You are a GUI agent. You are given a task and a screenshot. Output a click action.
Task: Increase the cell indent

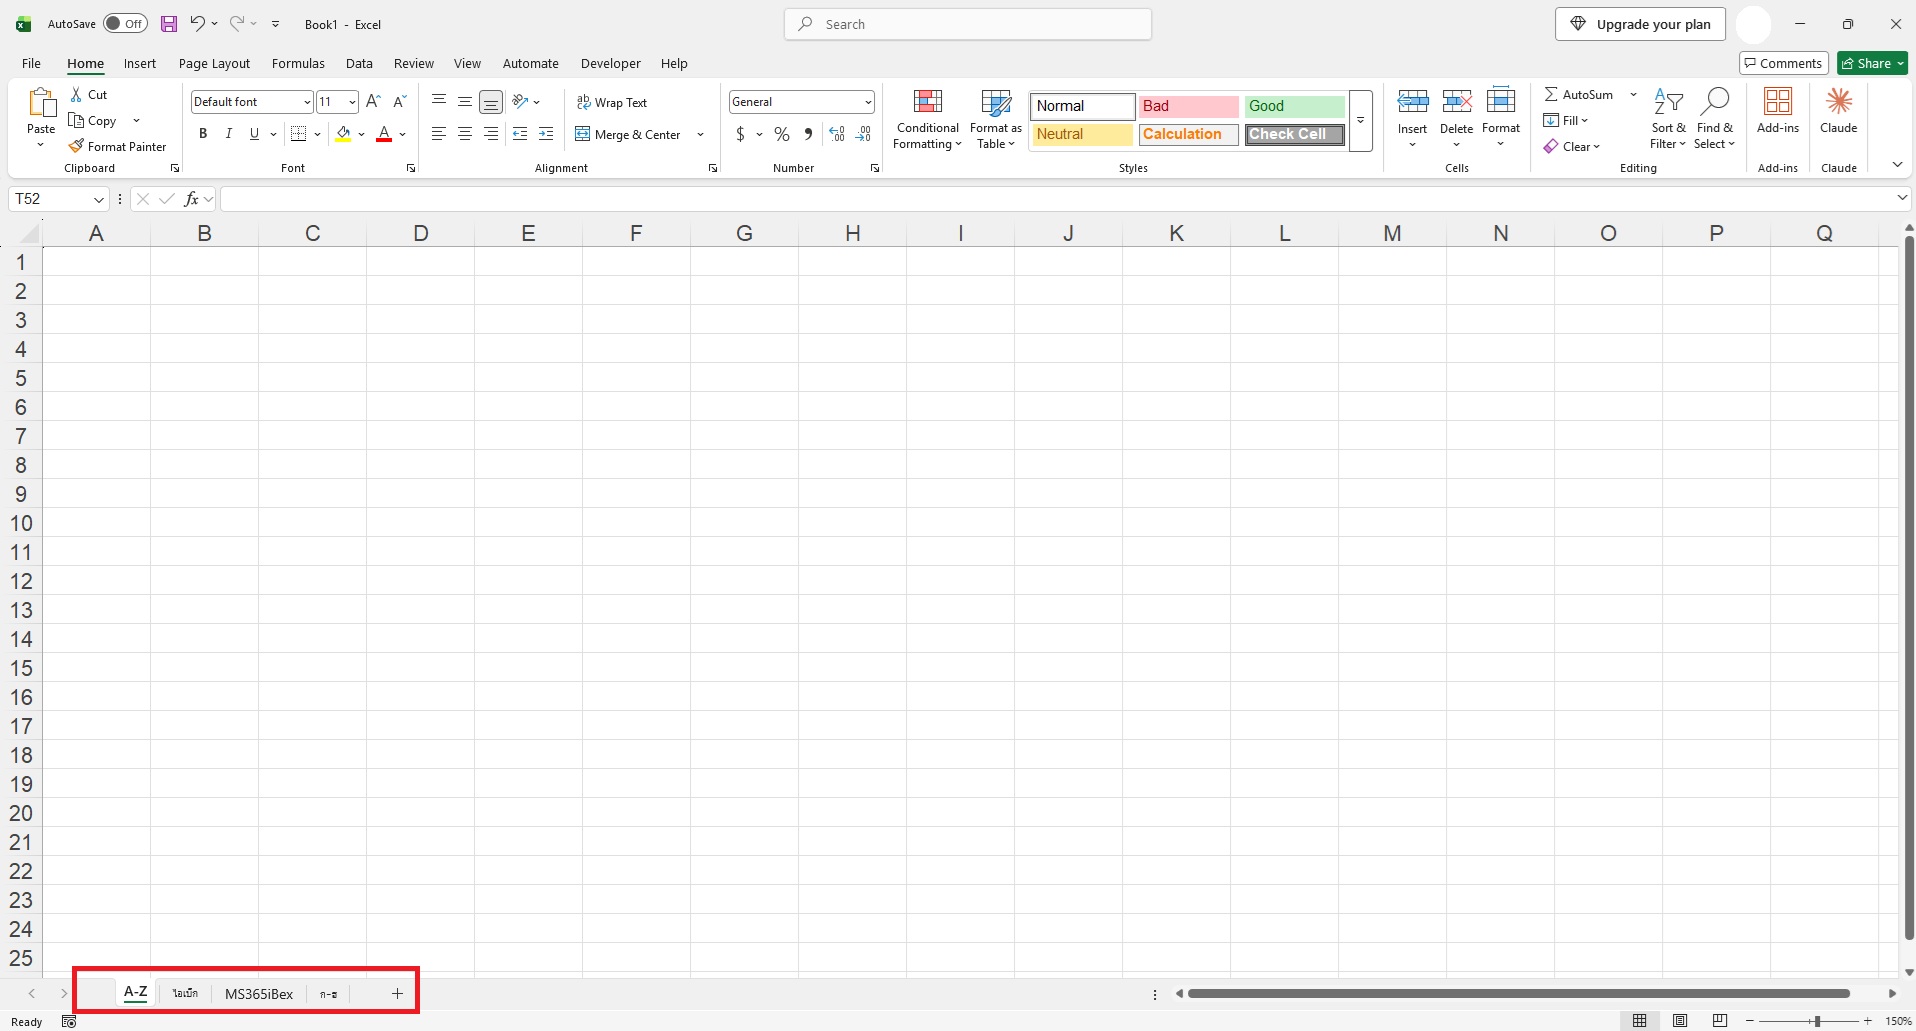[x=546, y=134]
